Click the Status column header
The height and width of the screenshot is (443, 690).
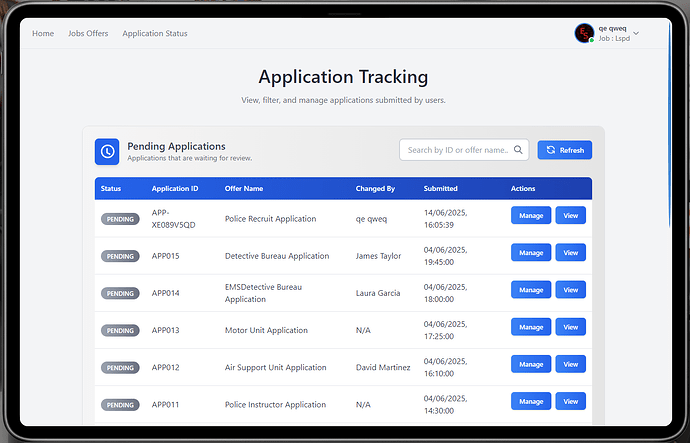(x=110, y=188)
